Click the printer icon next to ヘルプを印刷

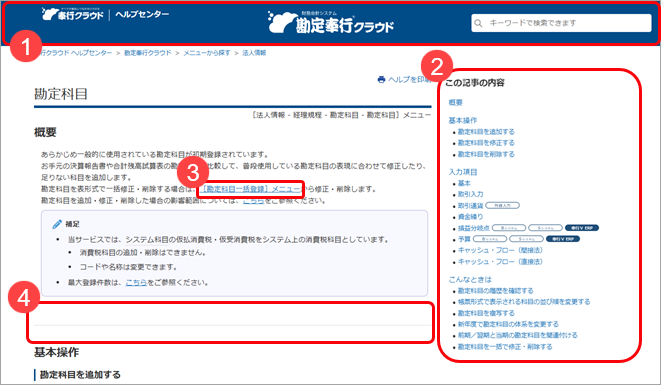[382, 79]
